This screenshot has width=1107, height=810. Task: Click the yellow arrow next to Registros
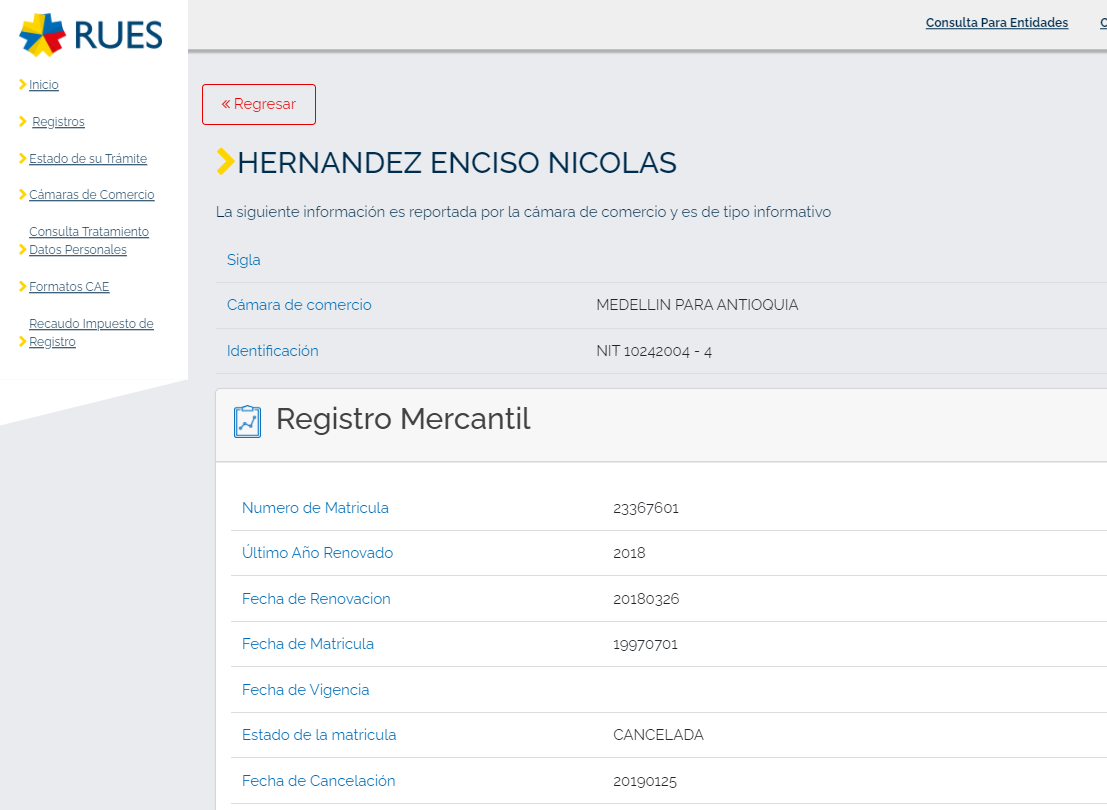(23, 122)
